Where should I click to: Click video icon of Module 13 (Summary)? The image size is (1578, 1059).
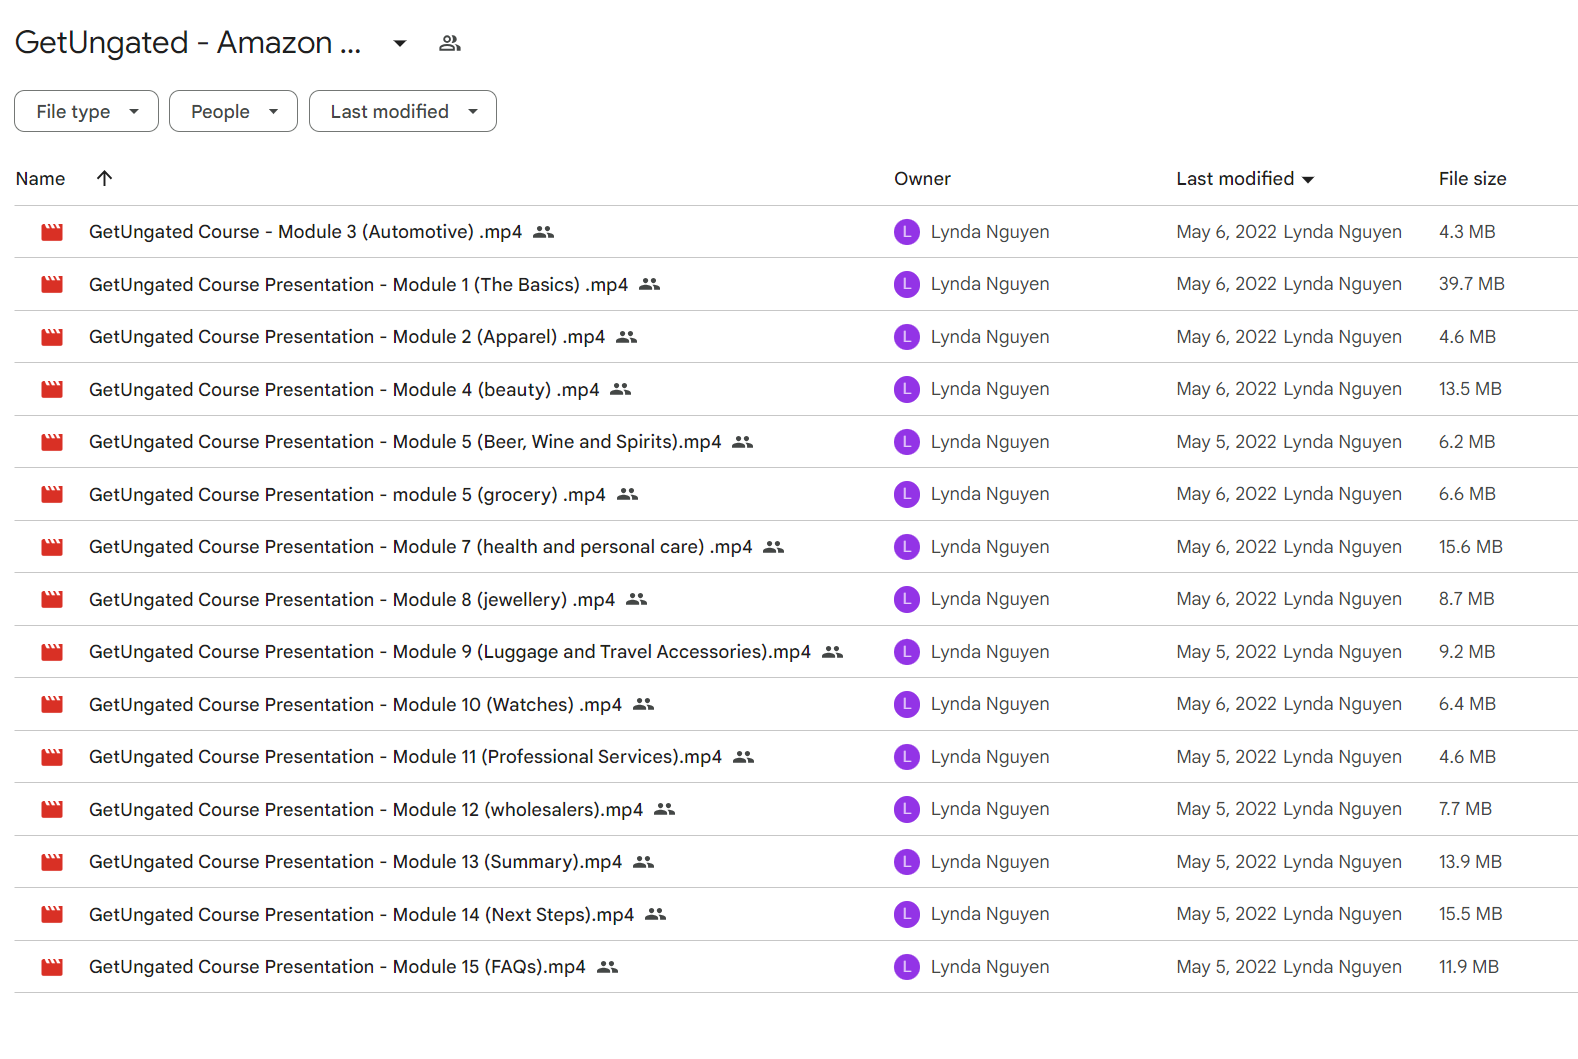52,862
